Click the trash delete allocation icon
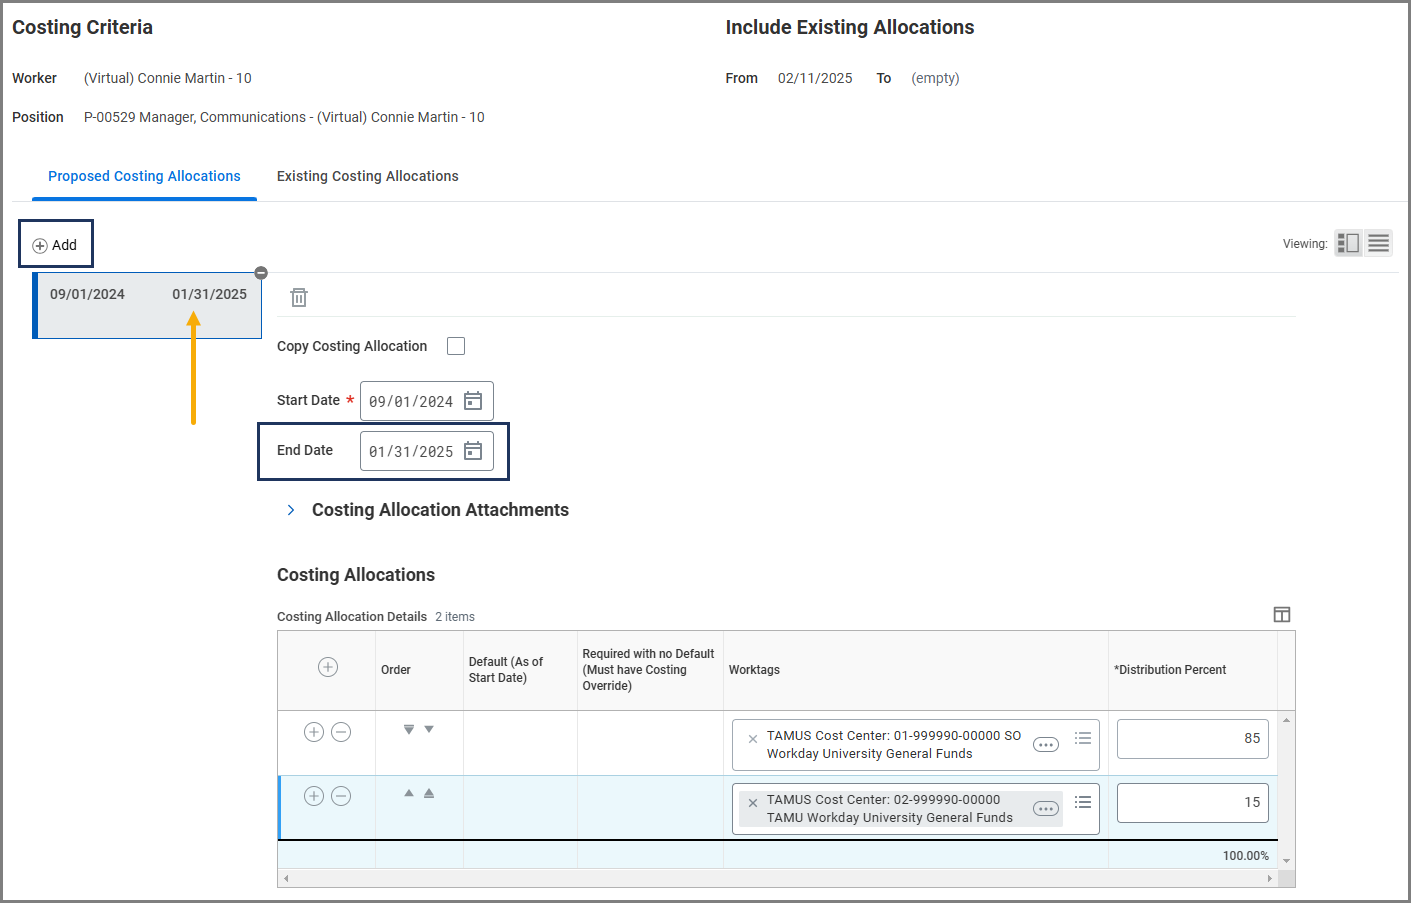1411x903 pixels. [x=299, y=297]
